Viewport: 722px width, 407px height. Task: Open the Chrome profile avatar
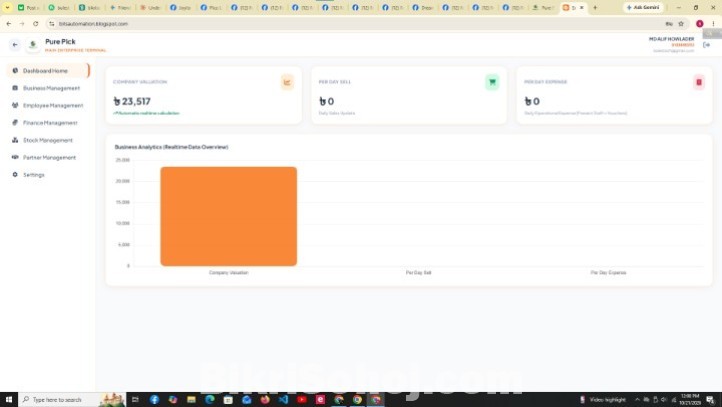coord(699,23)
